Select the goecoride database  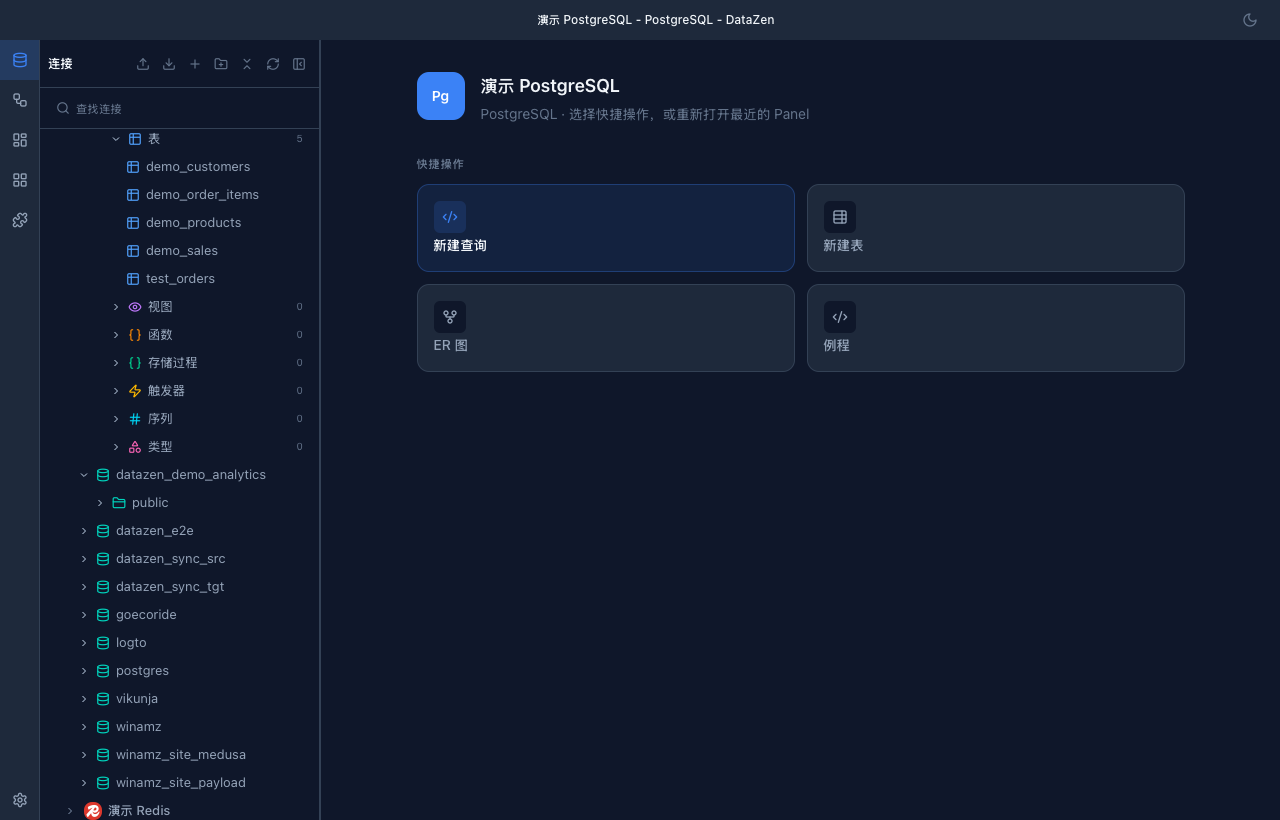click(180, 615)
